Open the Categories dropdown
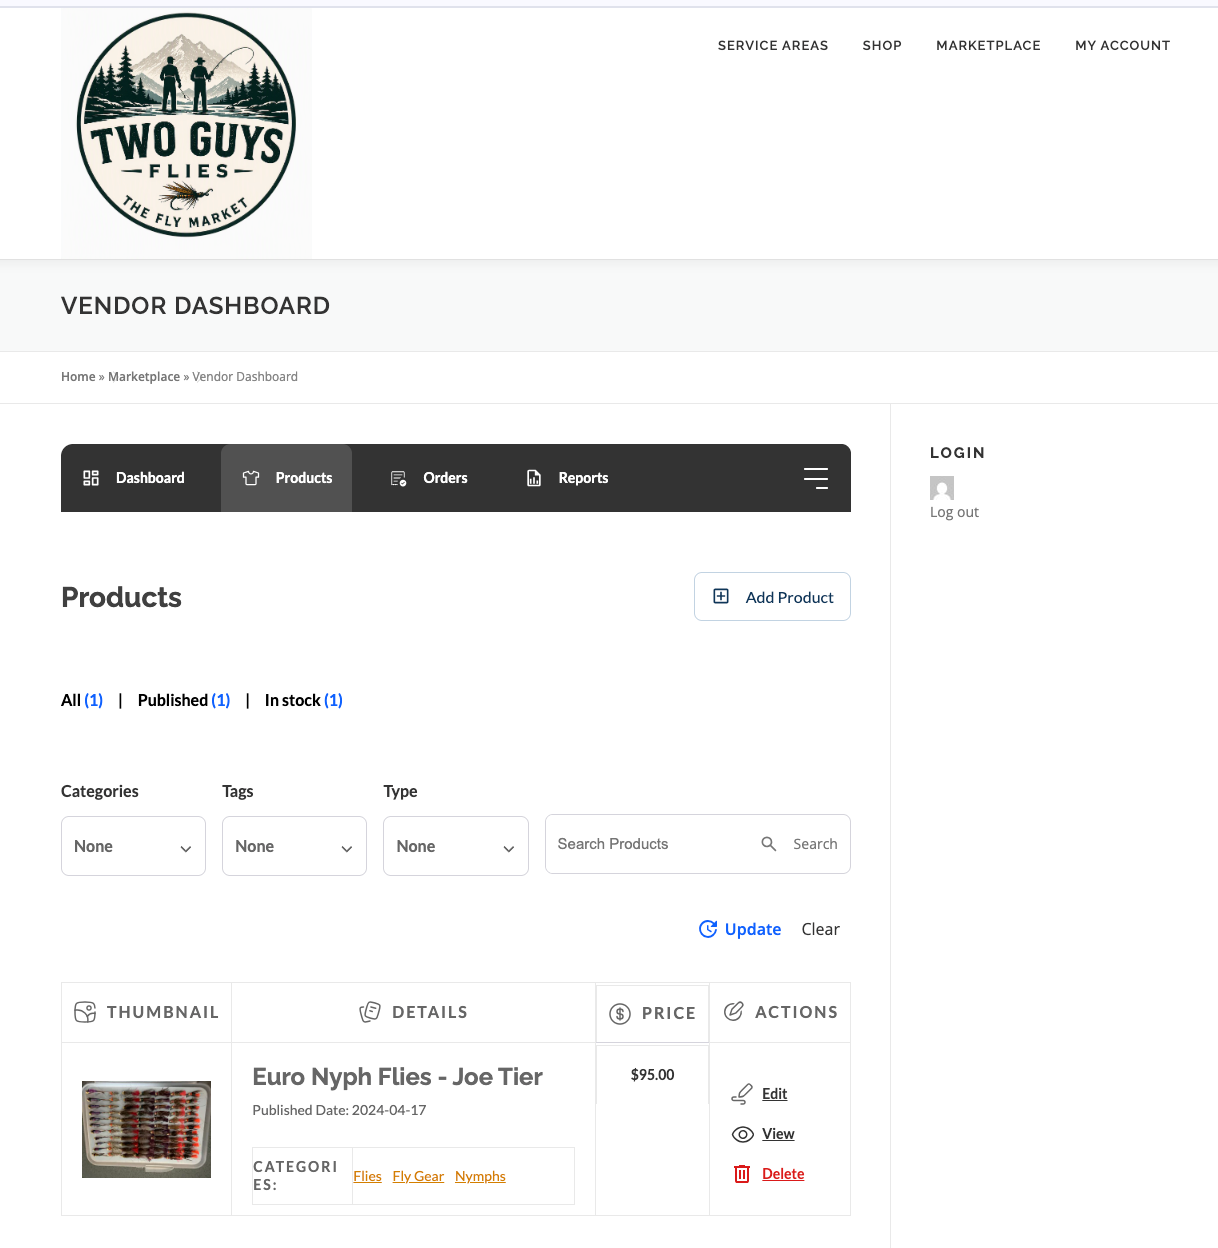Screen dimensions: 1218x1248 tap(133, 846)
